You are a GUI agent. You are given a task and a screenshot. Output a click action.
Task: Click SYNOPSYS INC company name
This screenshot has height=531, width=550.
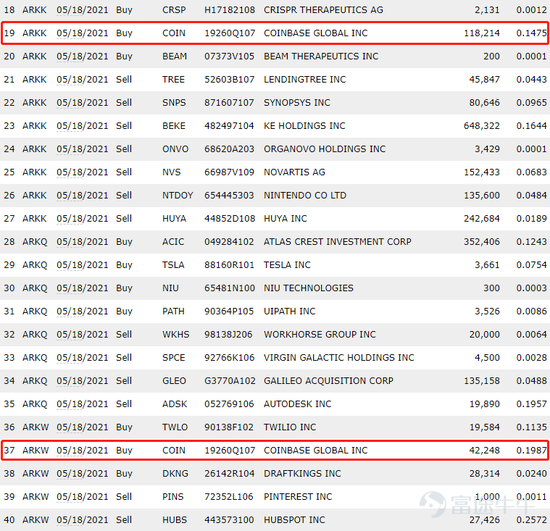click(297, 102)
